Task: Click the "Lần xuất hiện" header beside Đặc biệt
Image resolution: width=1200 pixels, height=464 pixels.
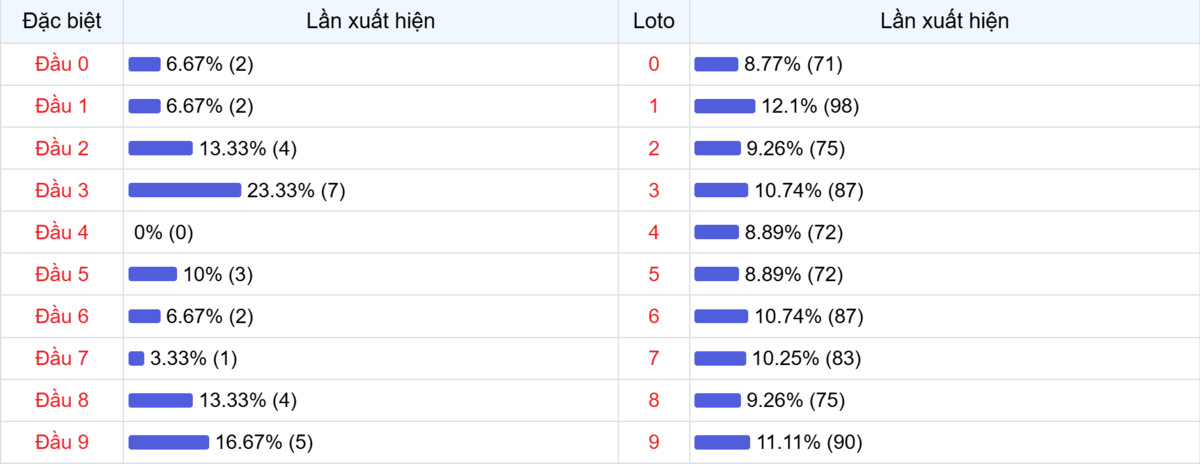Action: click(x=370, y=21)
